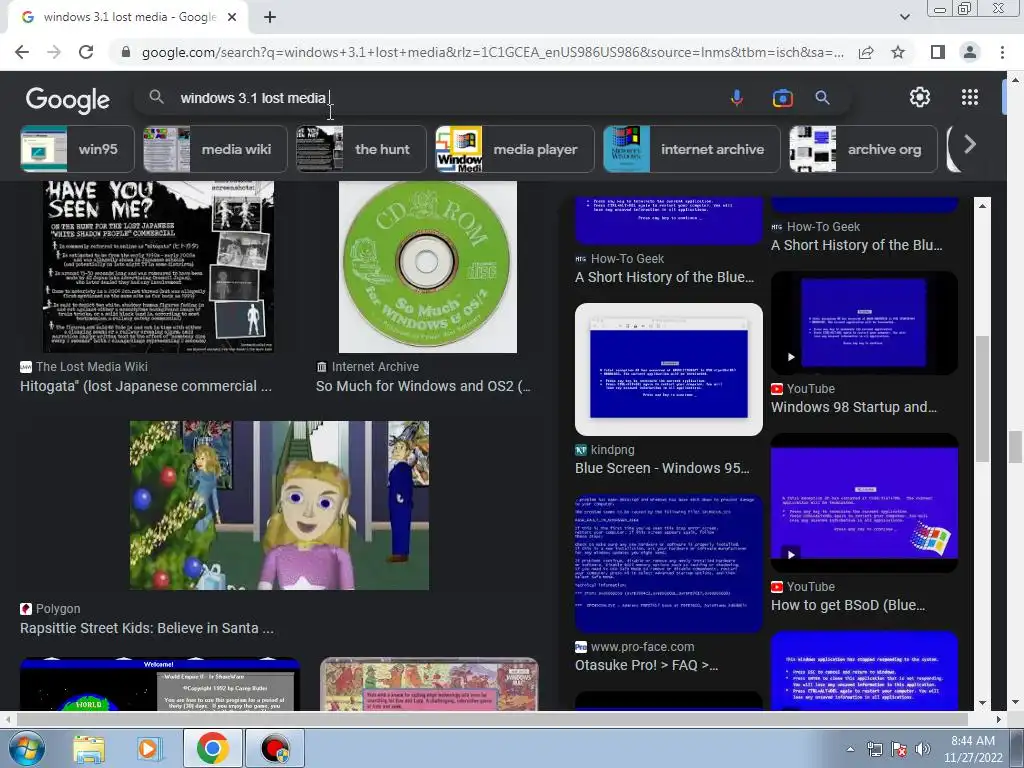The image size is (1024, 768).
Task: Select the media player filter chip
Action: [x=515, y=149]
